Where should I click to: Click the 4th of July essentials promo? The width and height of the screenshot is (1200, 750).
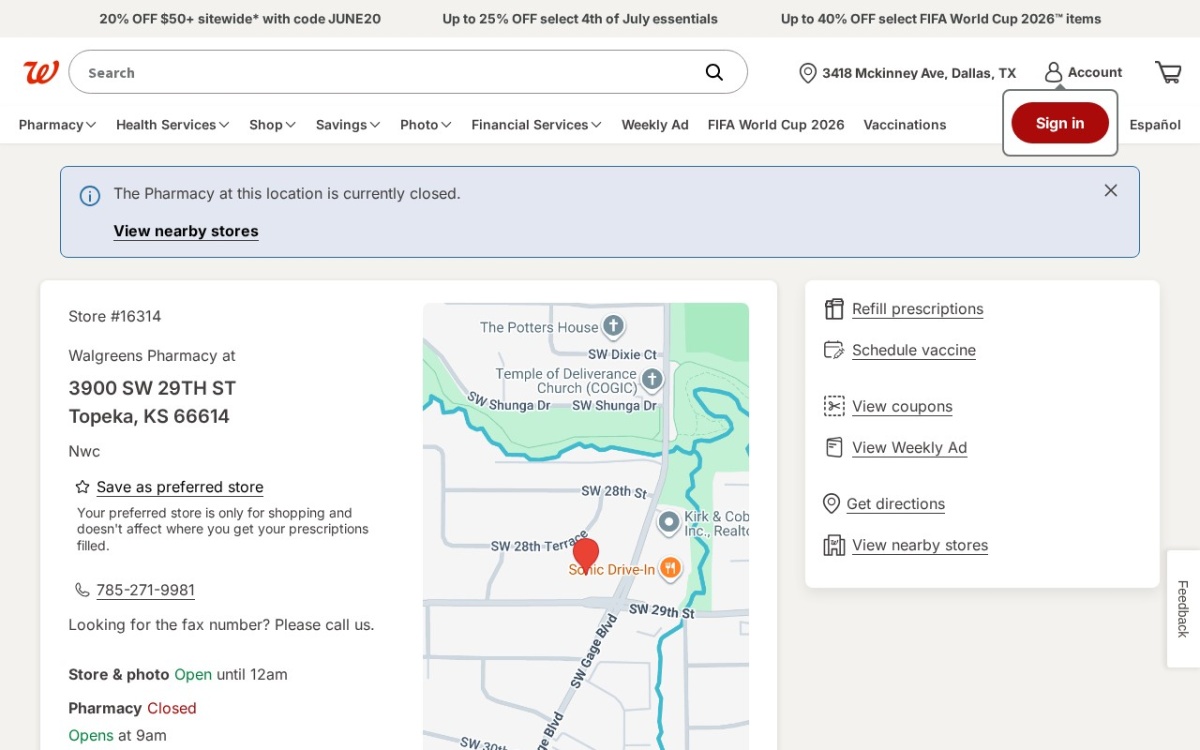[580, 19]
